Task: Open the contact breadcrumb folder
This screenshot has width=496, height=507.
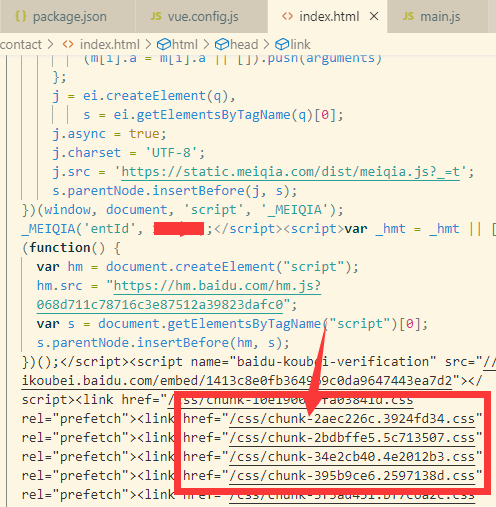Action: 21,44
